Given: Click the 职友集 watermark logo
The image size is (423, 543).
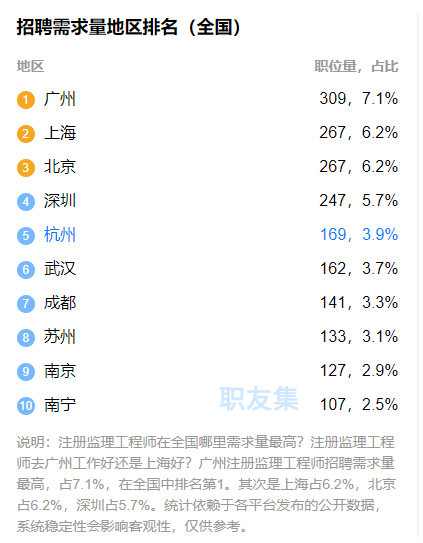Looking at the screenshot, I should (x=259, y=398).
